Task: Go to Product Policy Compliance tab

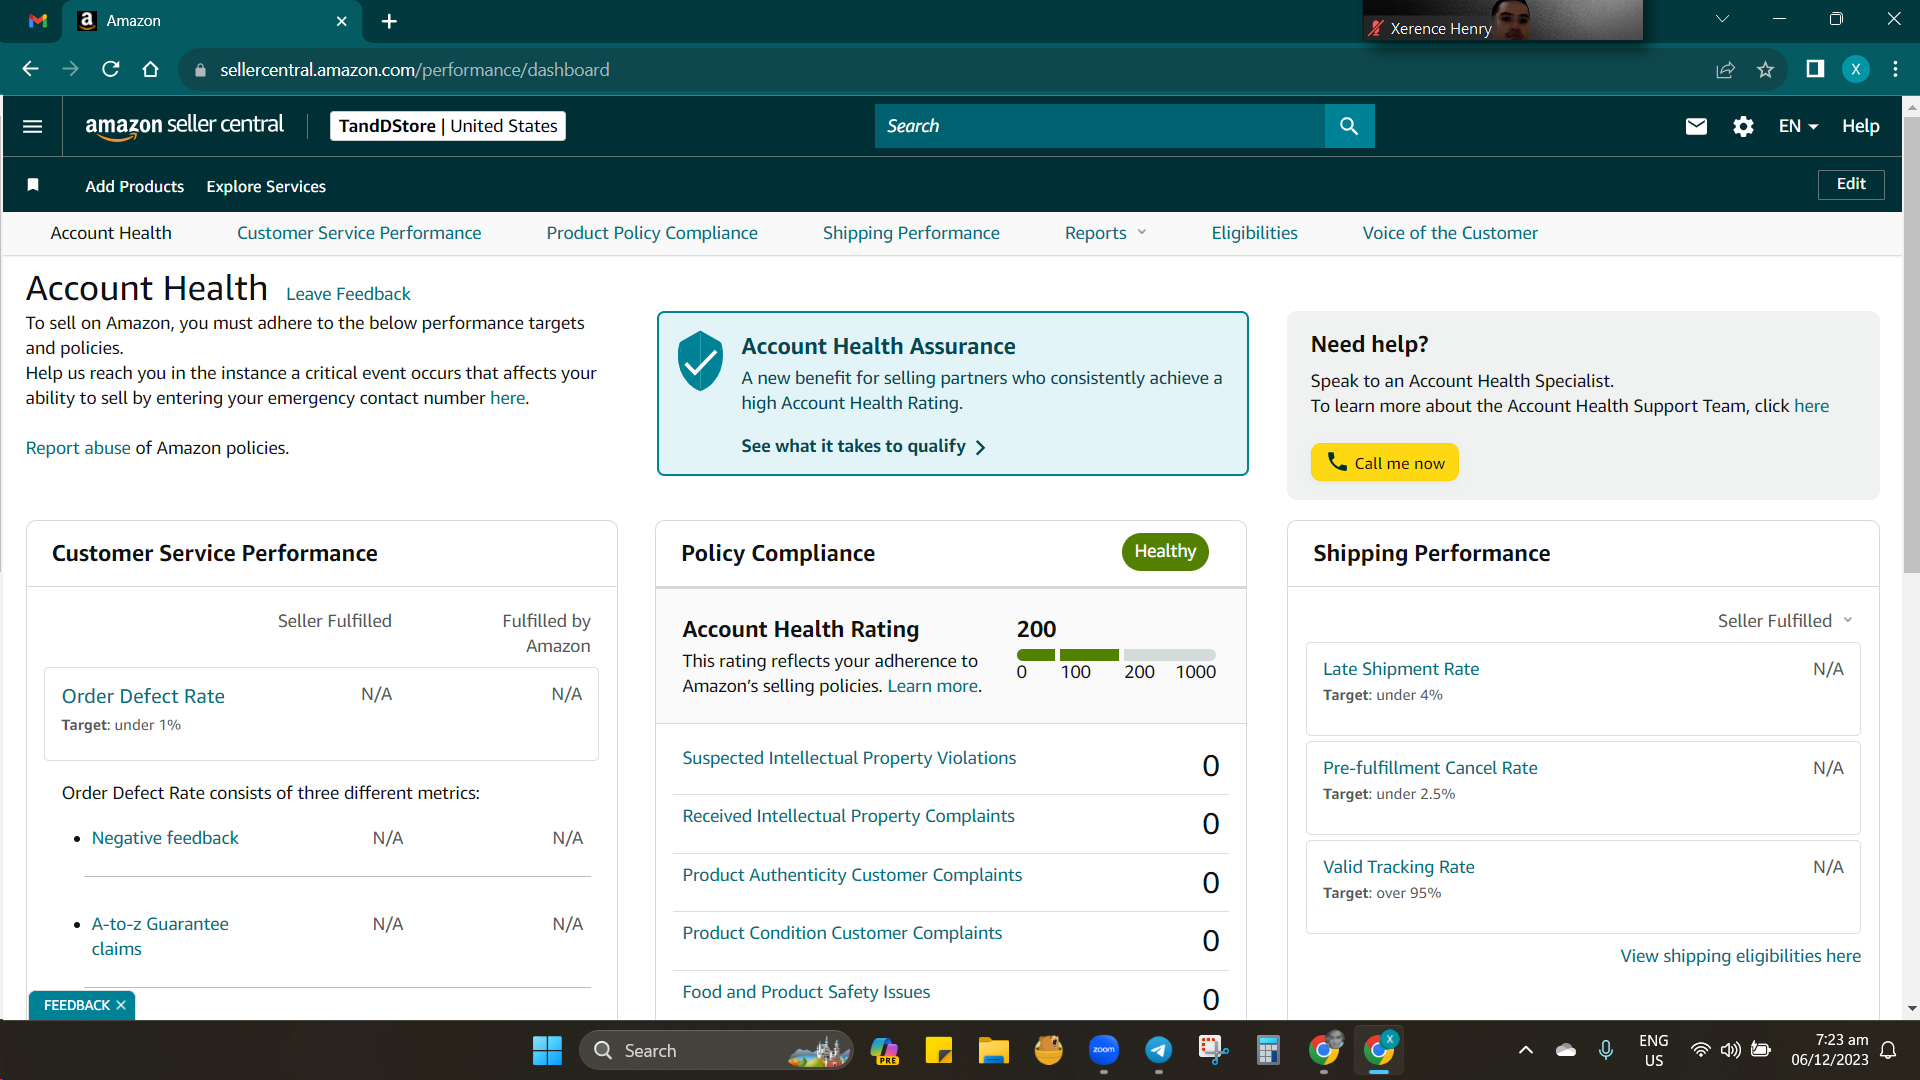Action: 652,233
